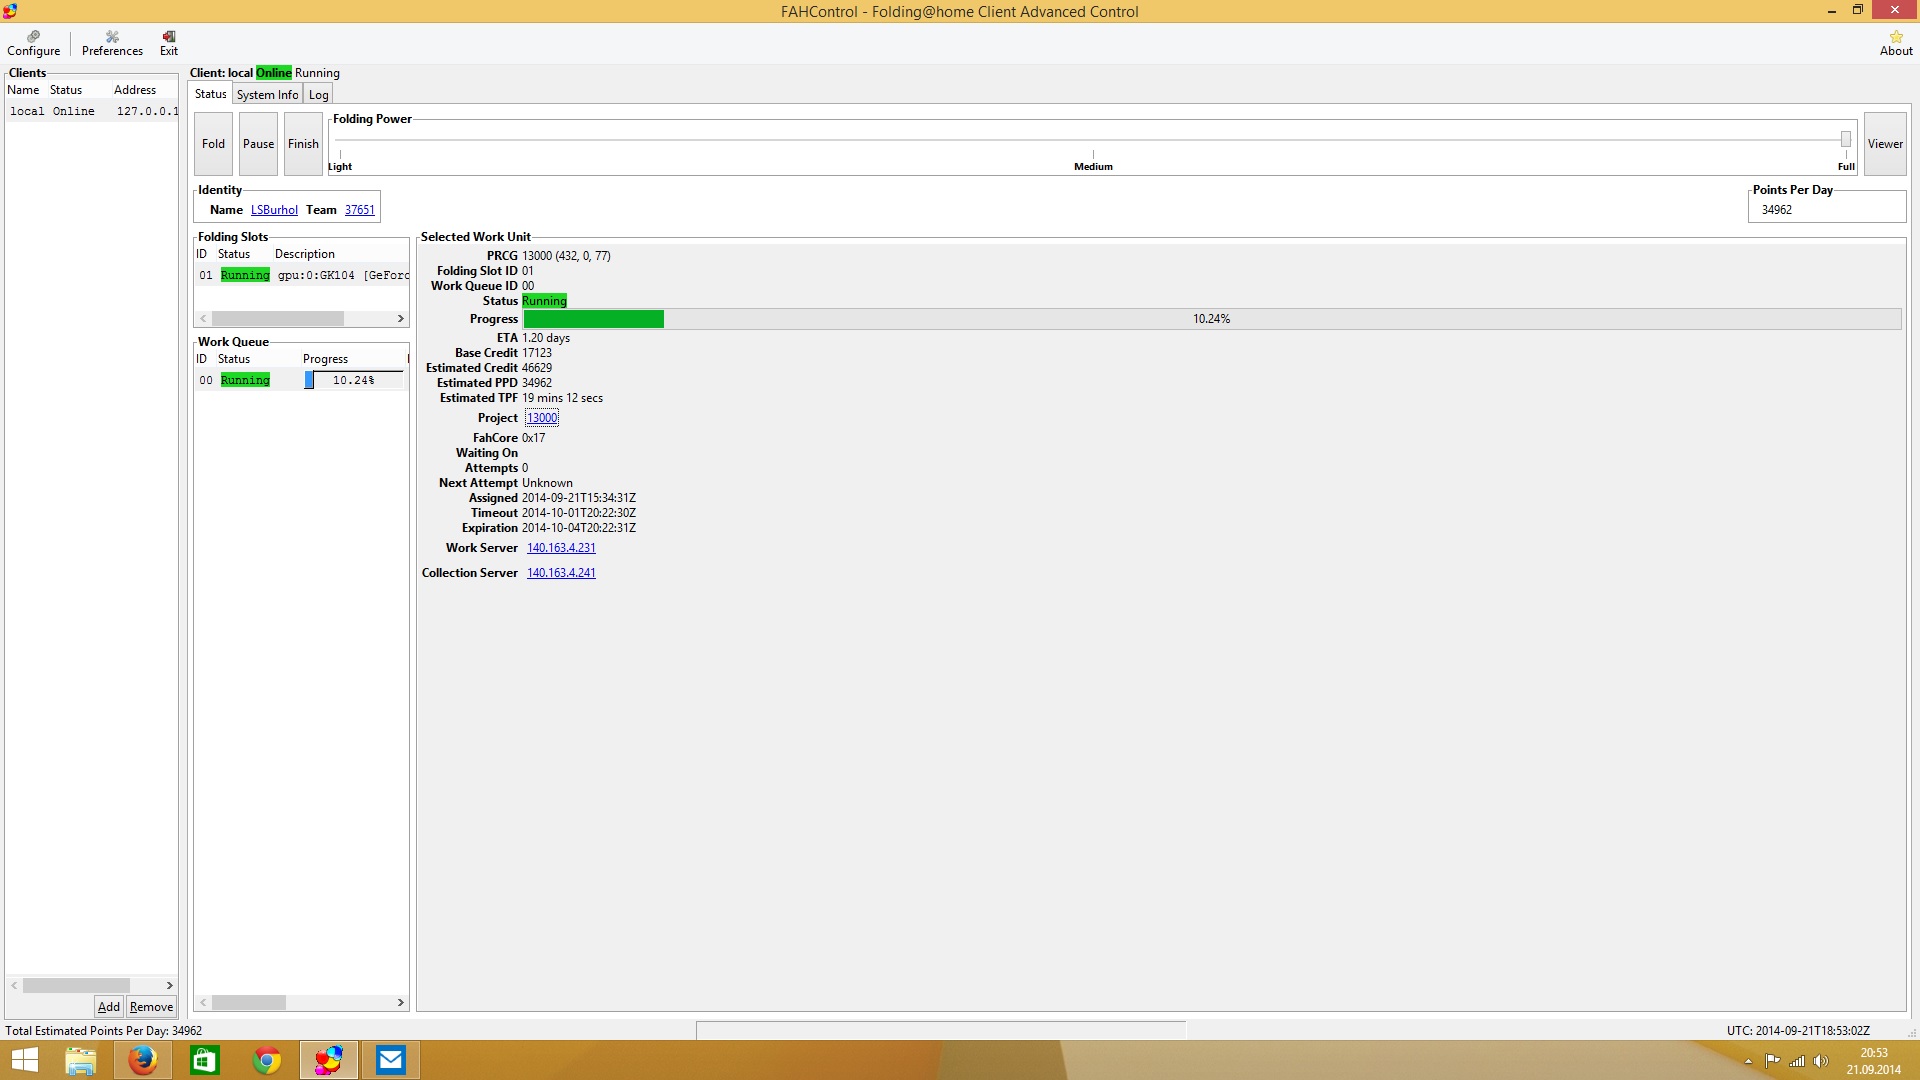Image resolution: width=1920 pixels, height=1080 pixels.
Task: Click the Clients Name column header
Action: [23, 90]
